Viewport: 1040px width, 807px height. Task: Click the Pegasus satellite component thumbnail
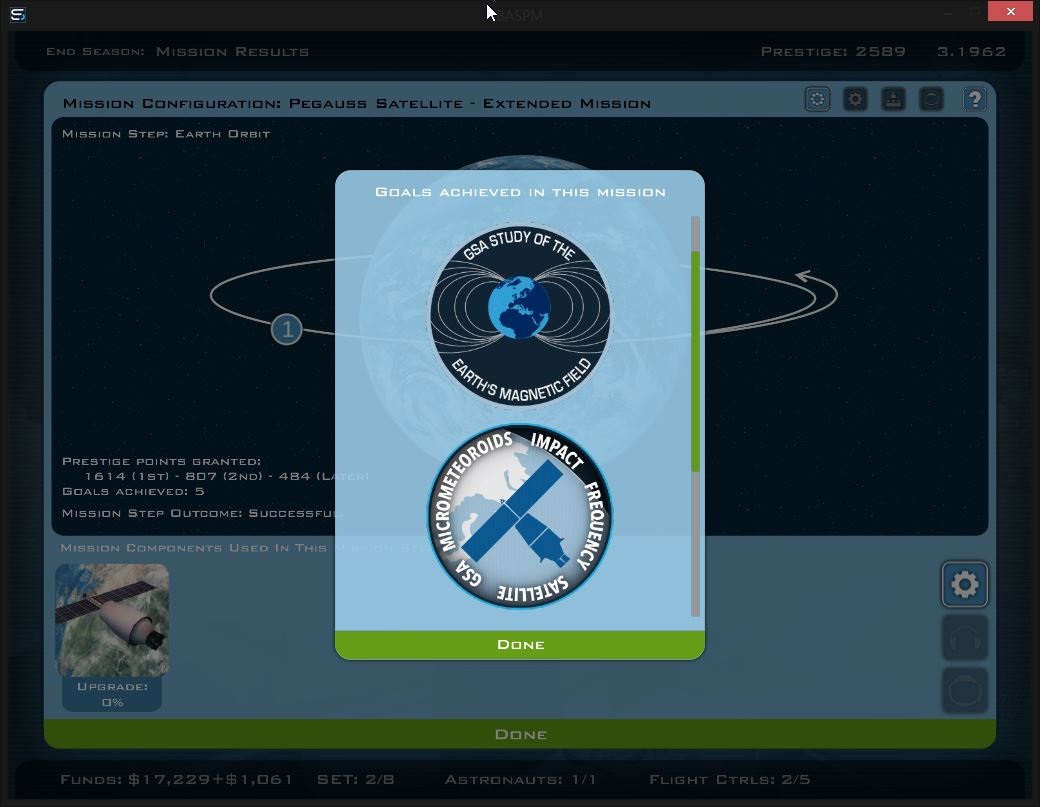tap(112, 621)
